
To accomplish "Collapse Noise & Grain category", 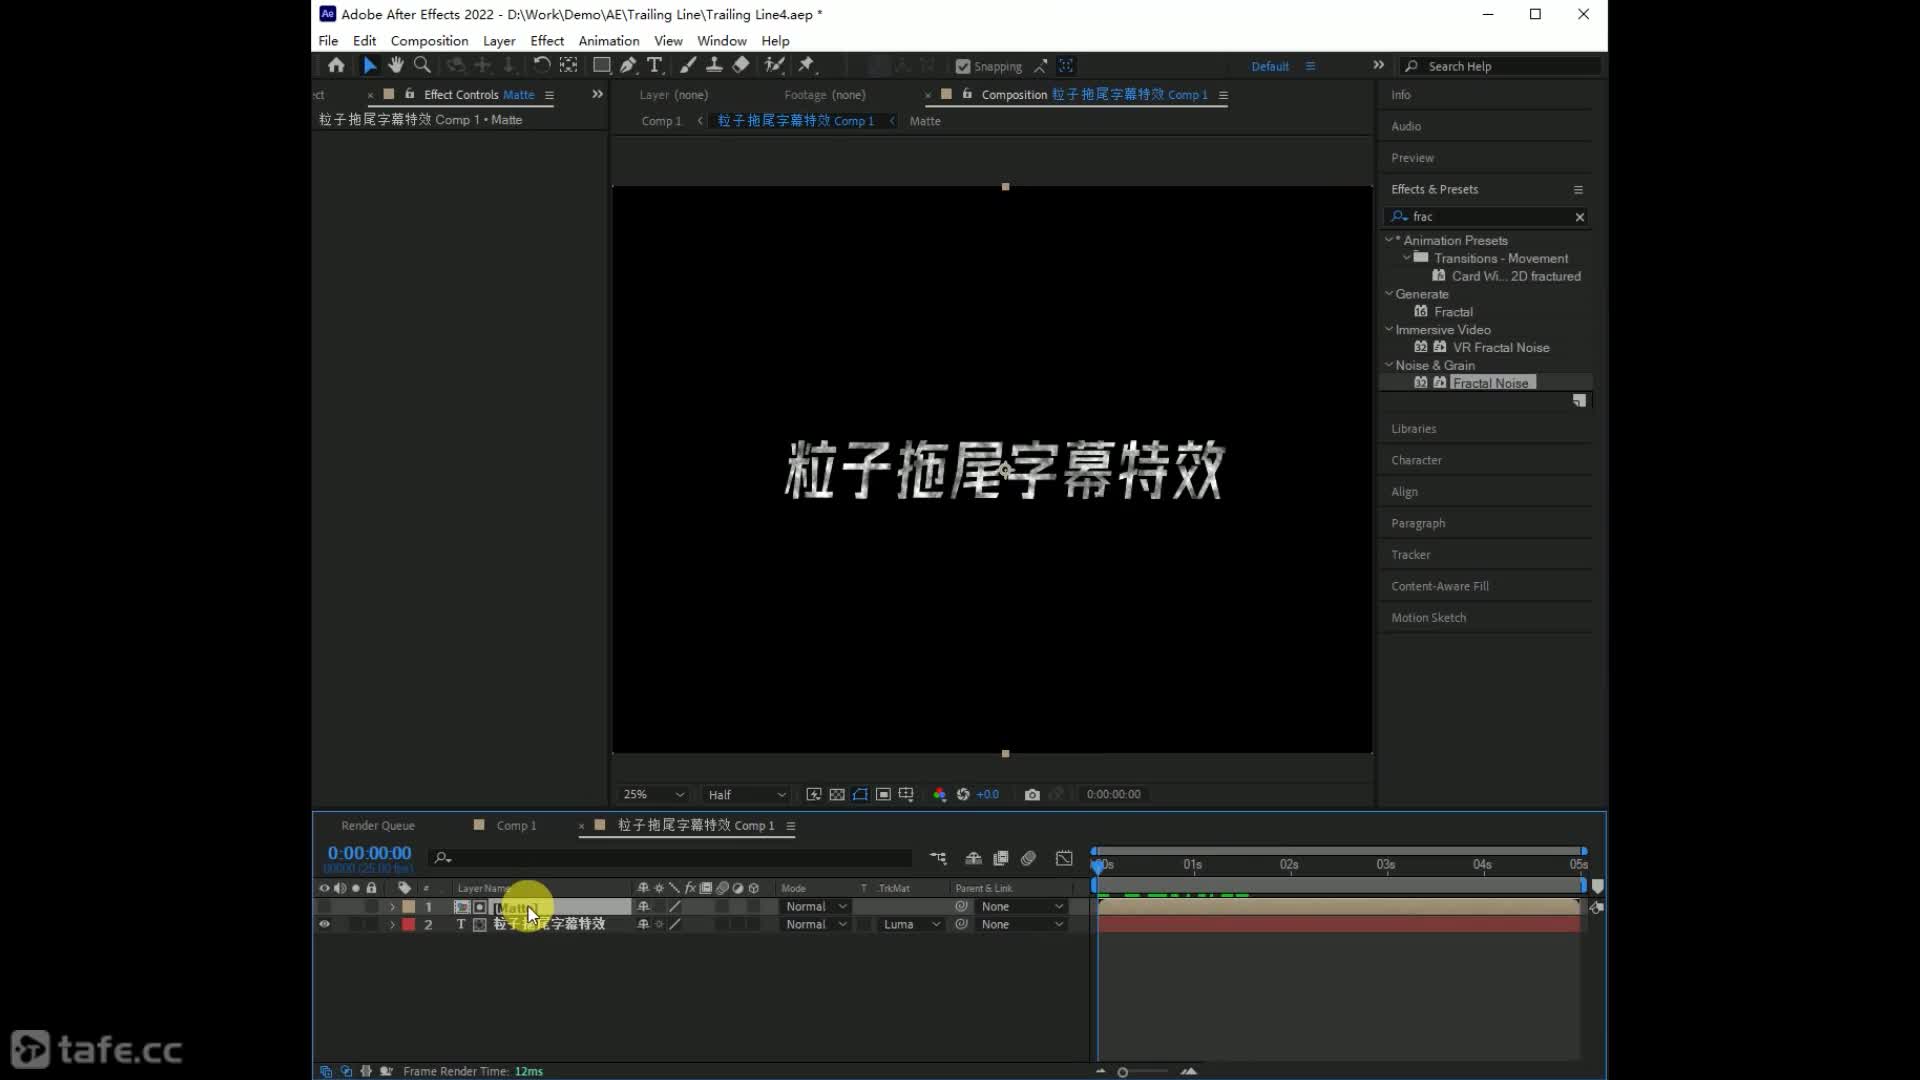I will [x=1388, y=365].
